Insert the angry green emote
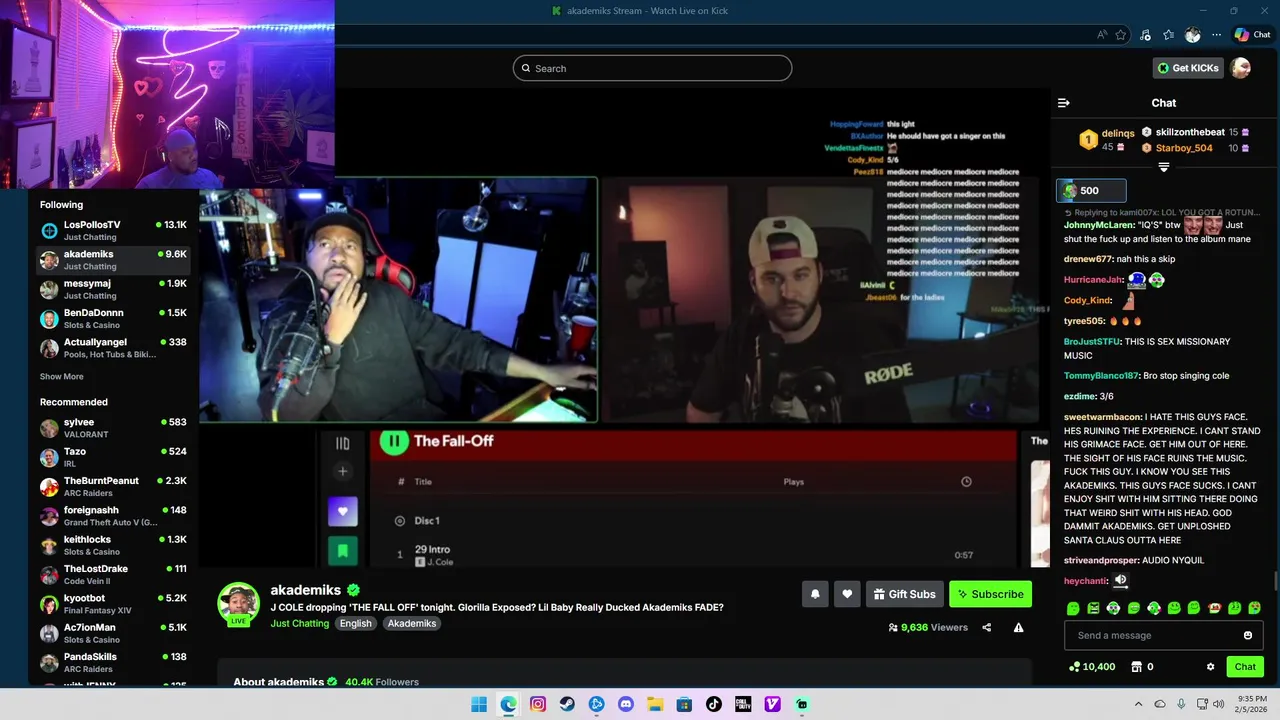1280x720 pixels. (x=1093, y=608)
